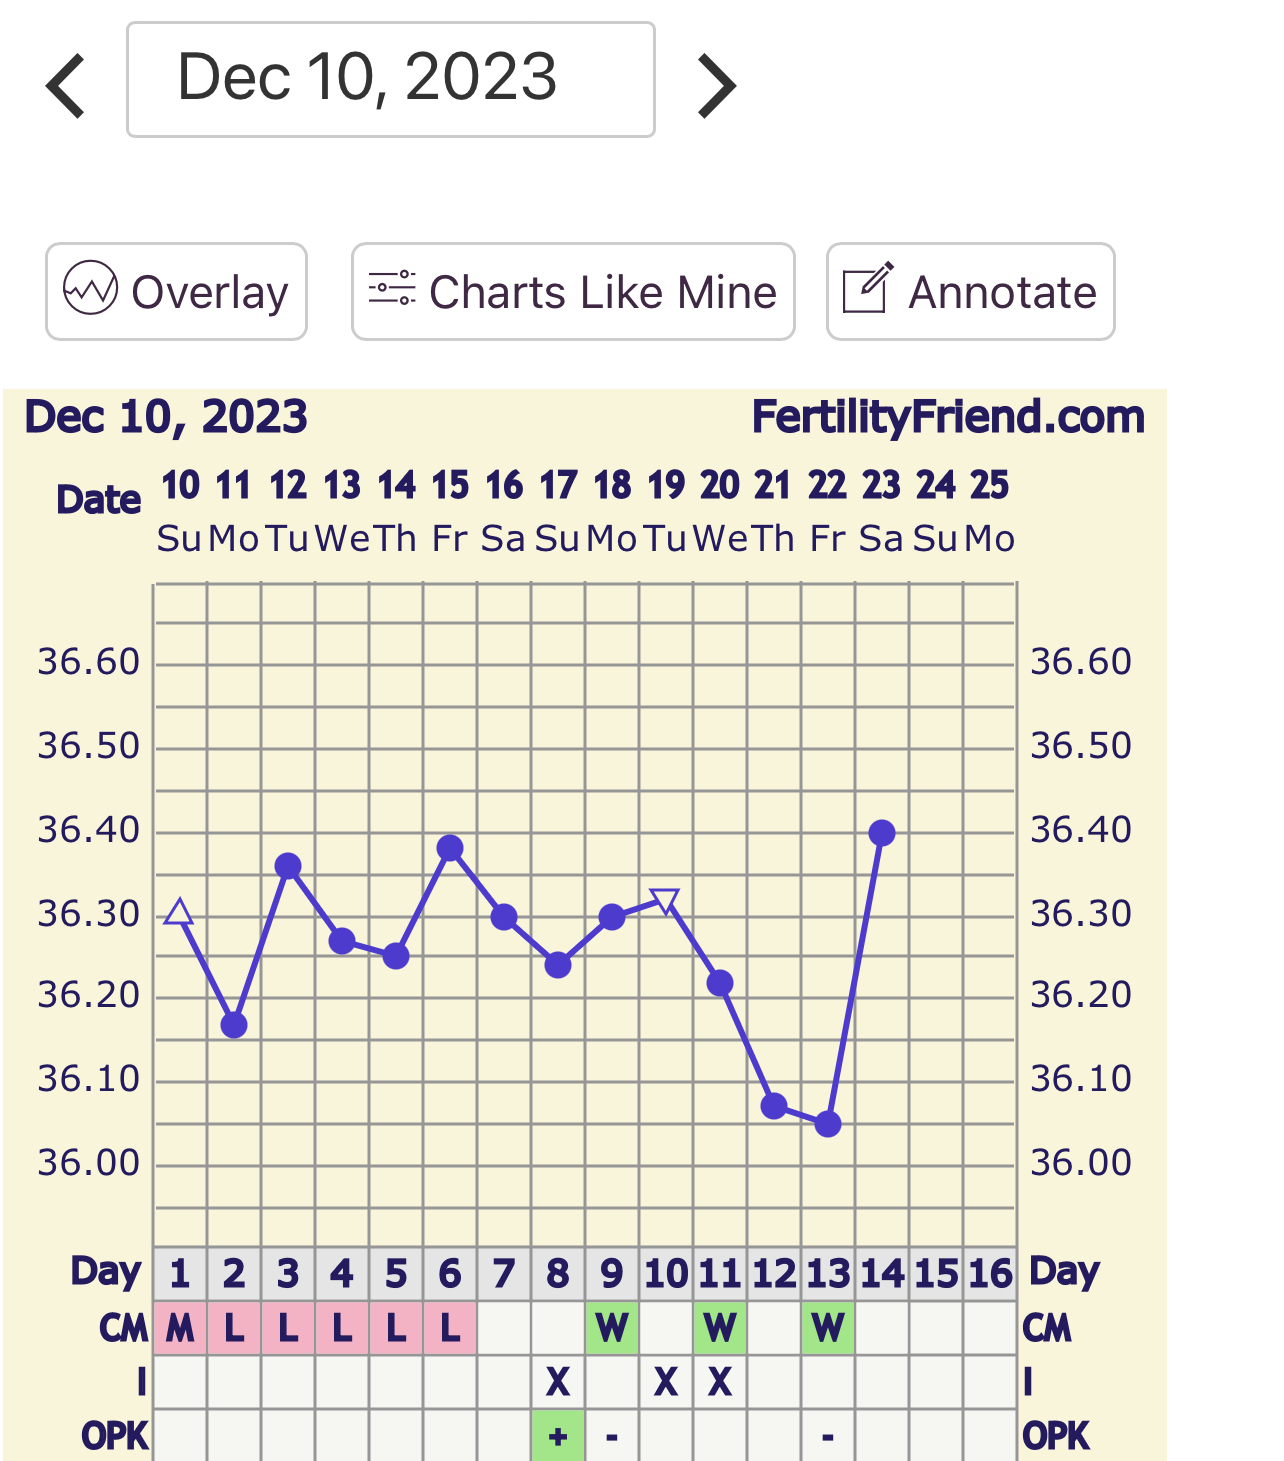Click the green W cervical mucus cell on day 9
Image resolution: width=1284 pixels, height=1461 pixels.
click(612, 1328)
